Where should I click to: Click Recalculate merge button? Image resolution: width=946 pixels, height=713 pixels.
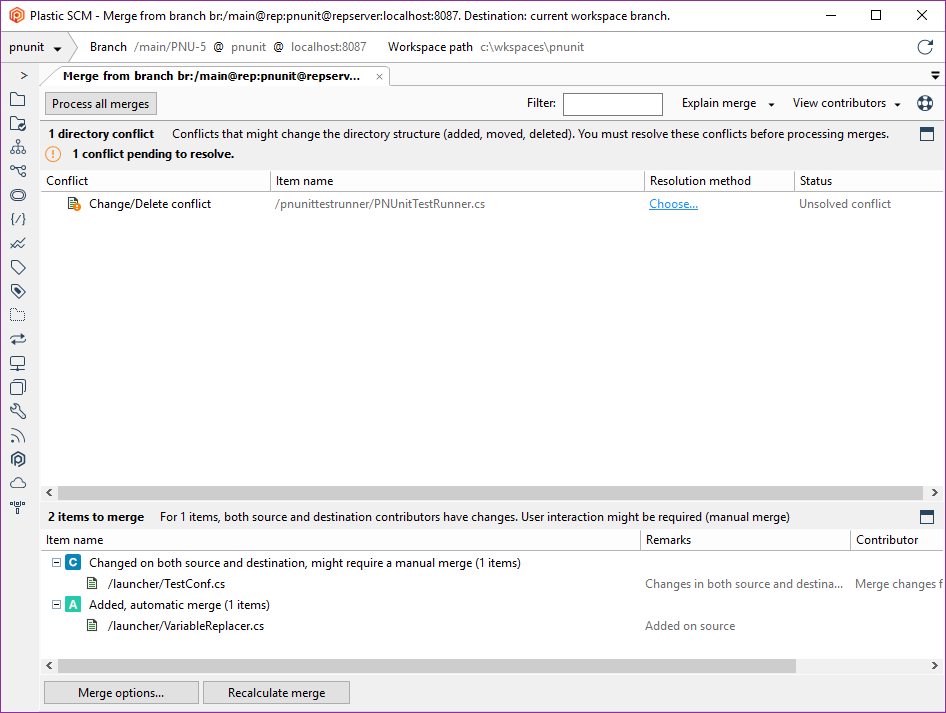[276, 692]
